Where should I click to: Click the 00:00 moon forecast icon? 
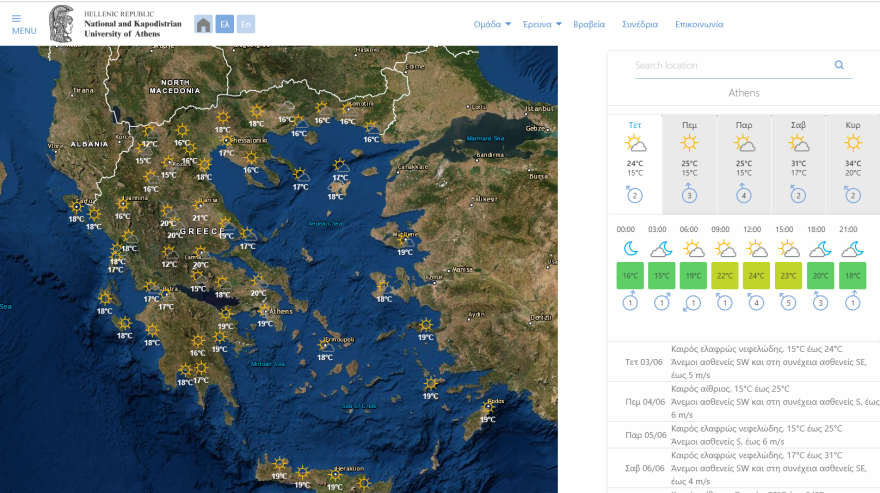point(630,249)
